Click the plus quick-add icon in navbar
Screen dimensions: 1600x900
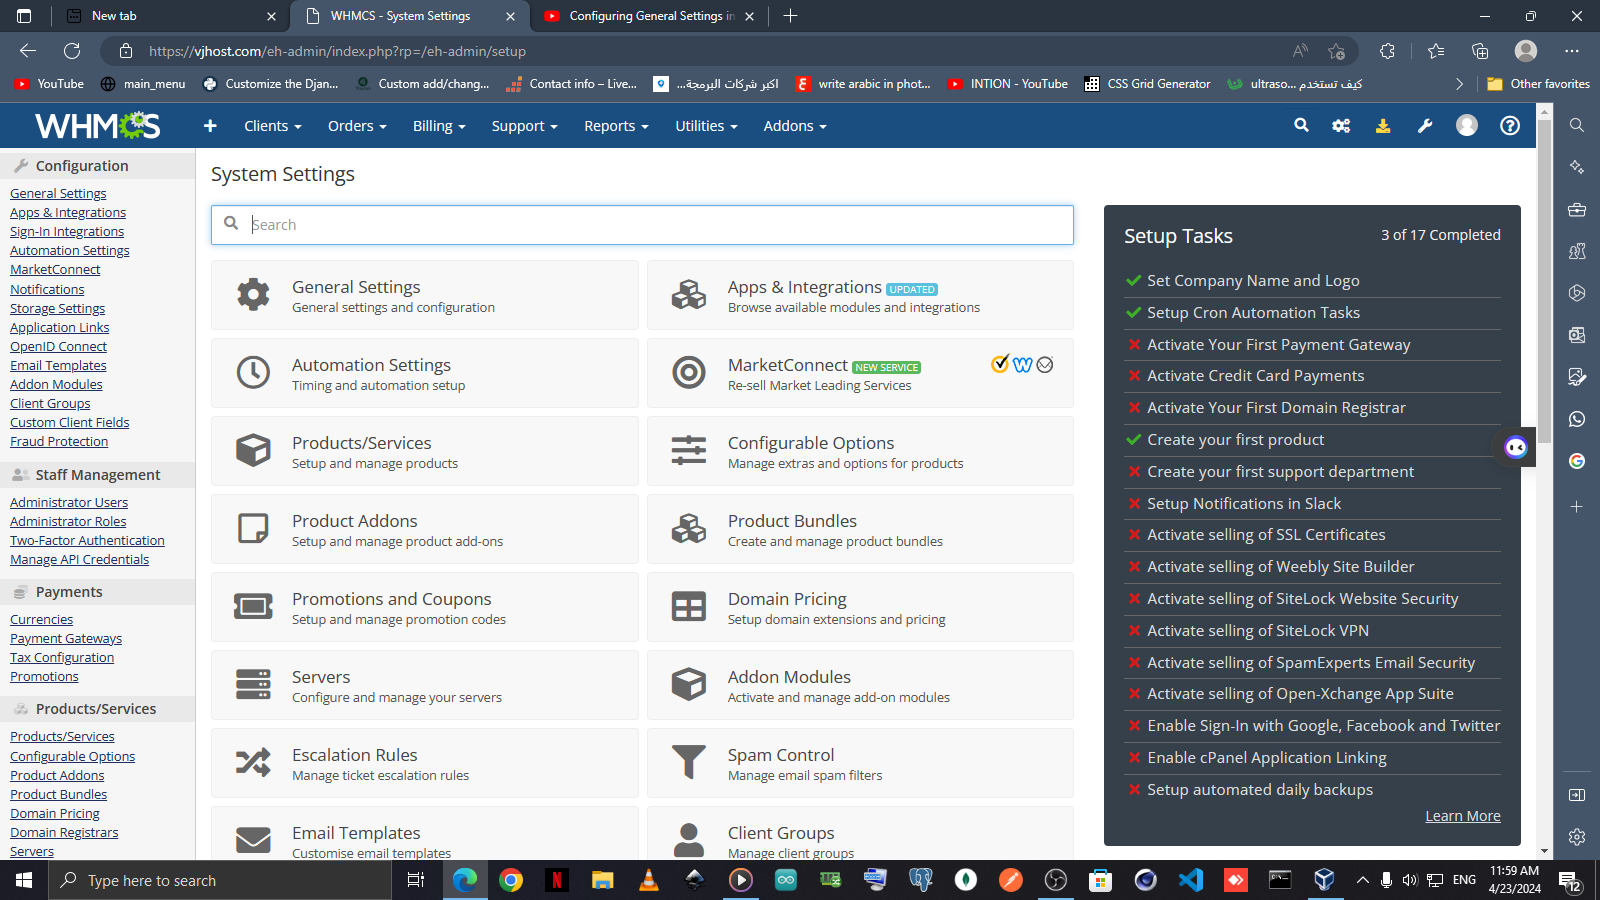coord(210,126)
